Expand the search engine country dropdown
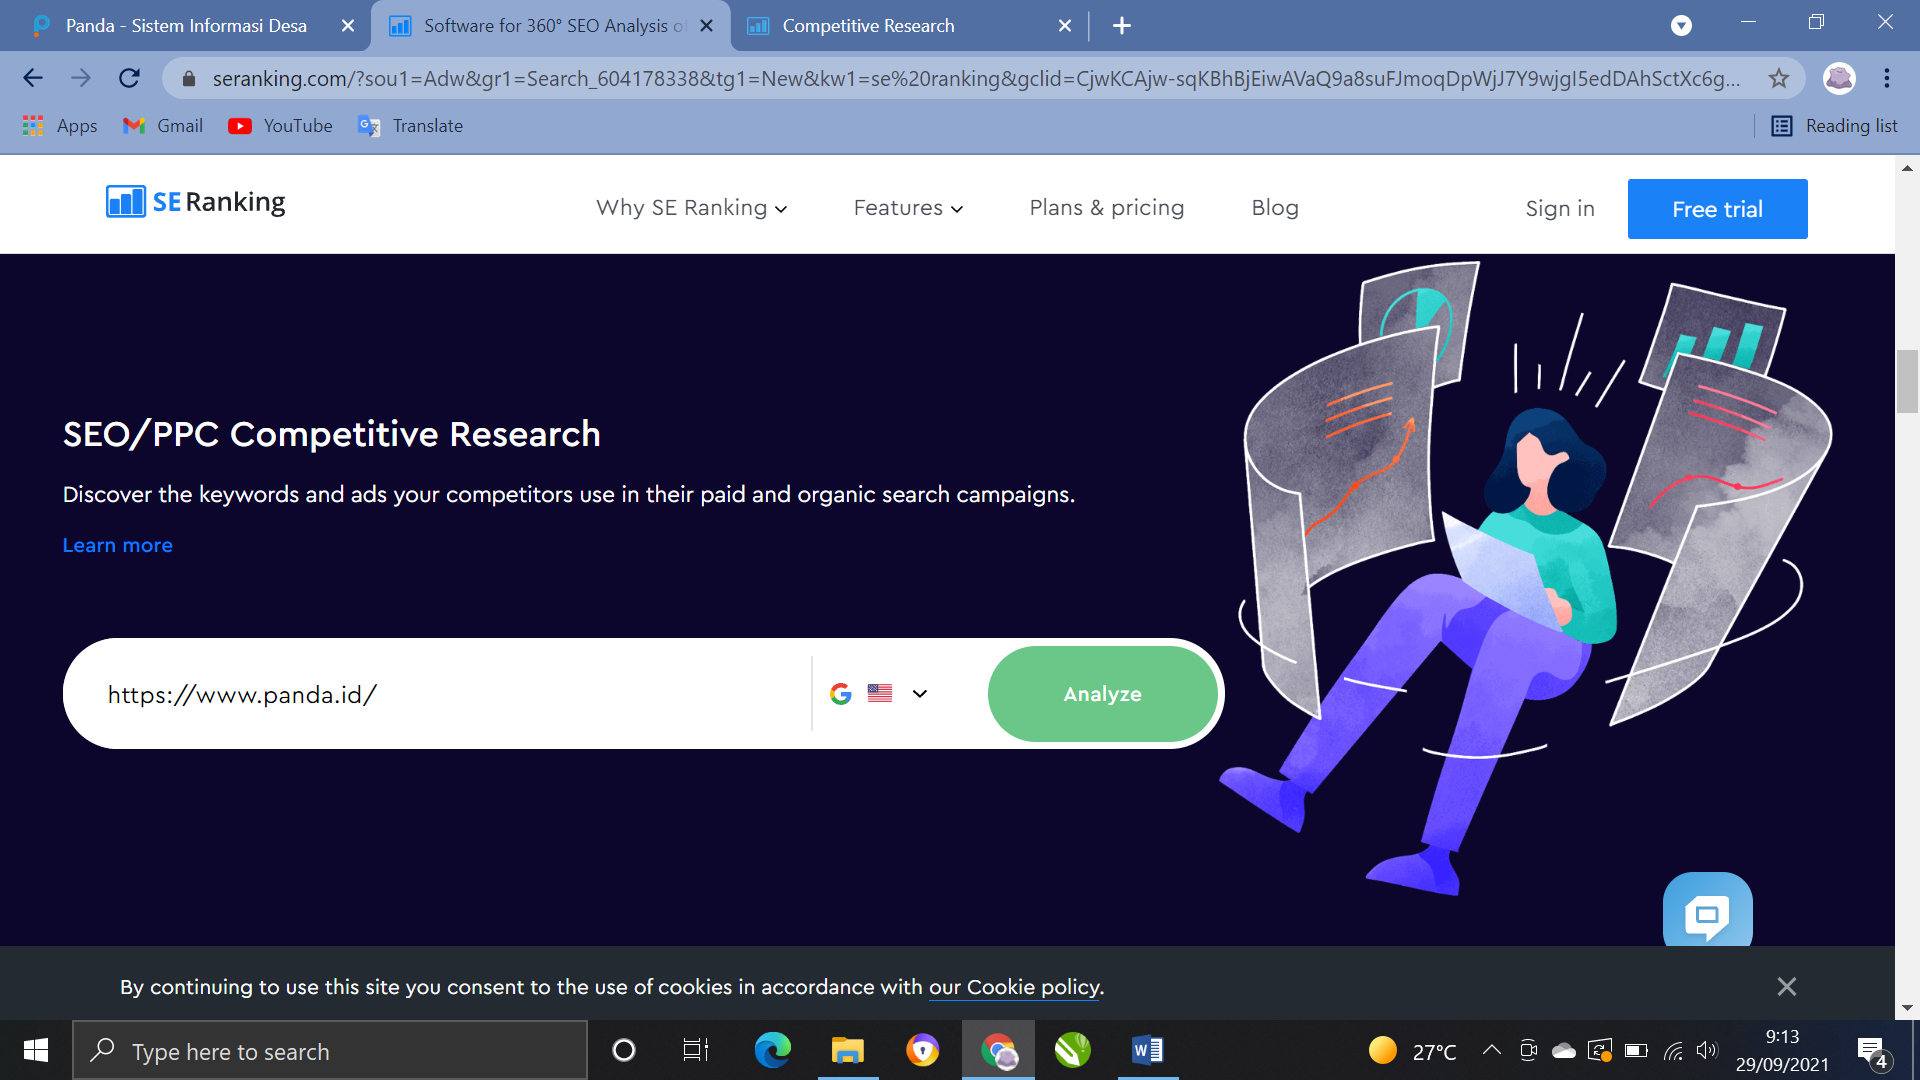This screenshot has width=1920, height=1080. point(880,694)
